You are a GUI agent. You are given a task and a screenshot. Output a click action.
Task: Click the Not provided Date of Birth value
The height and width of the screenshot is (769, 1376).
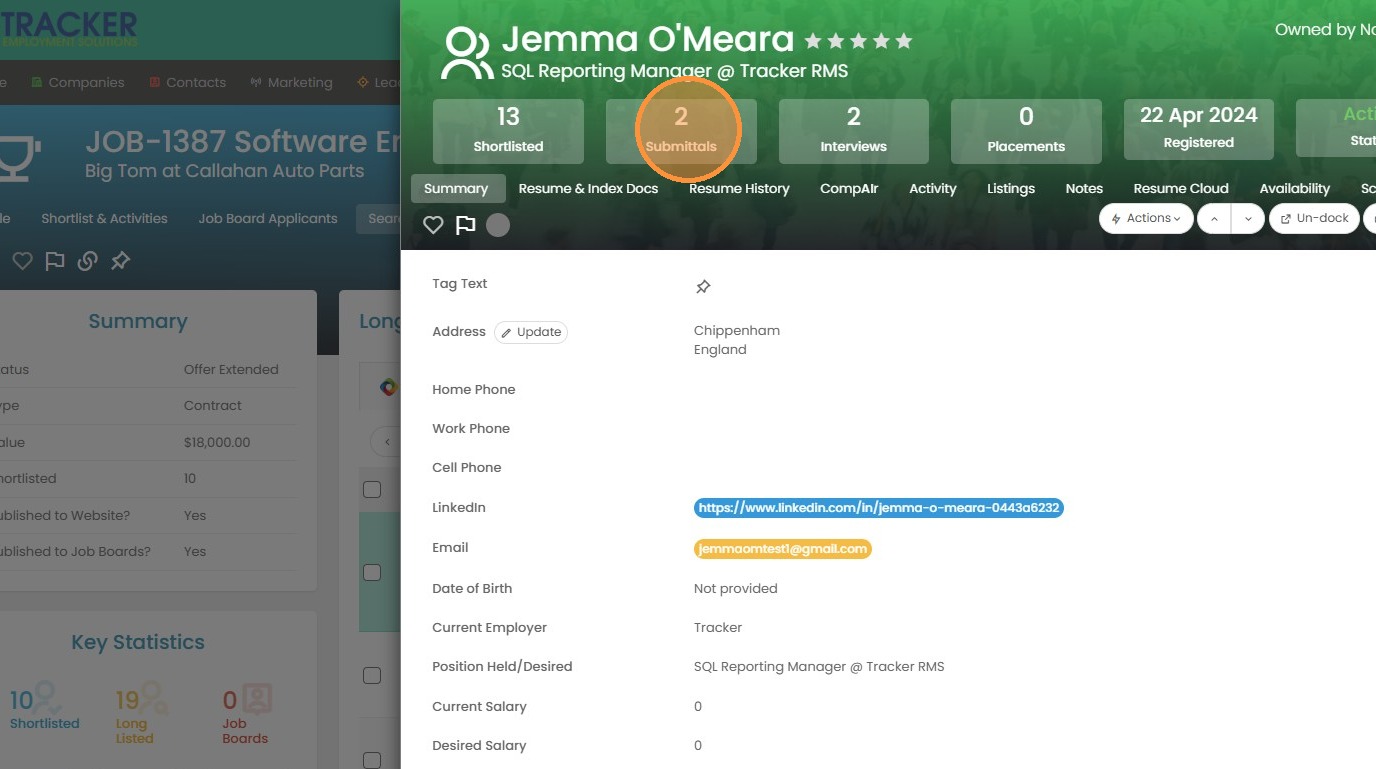click(x=736, y=588)
